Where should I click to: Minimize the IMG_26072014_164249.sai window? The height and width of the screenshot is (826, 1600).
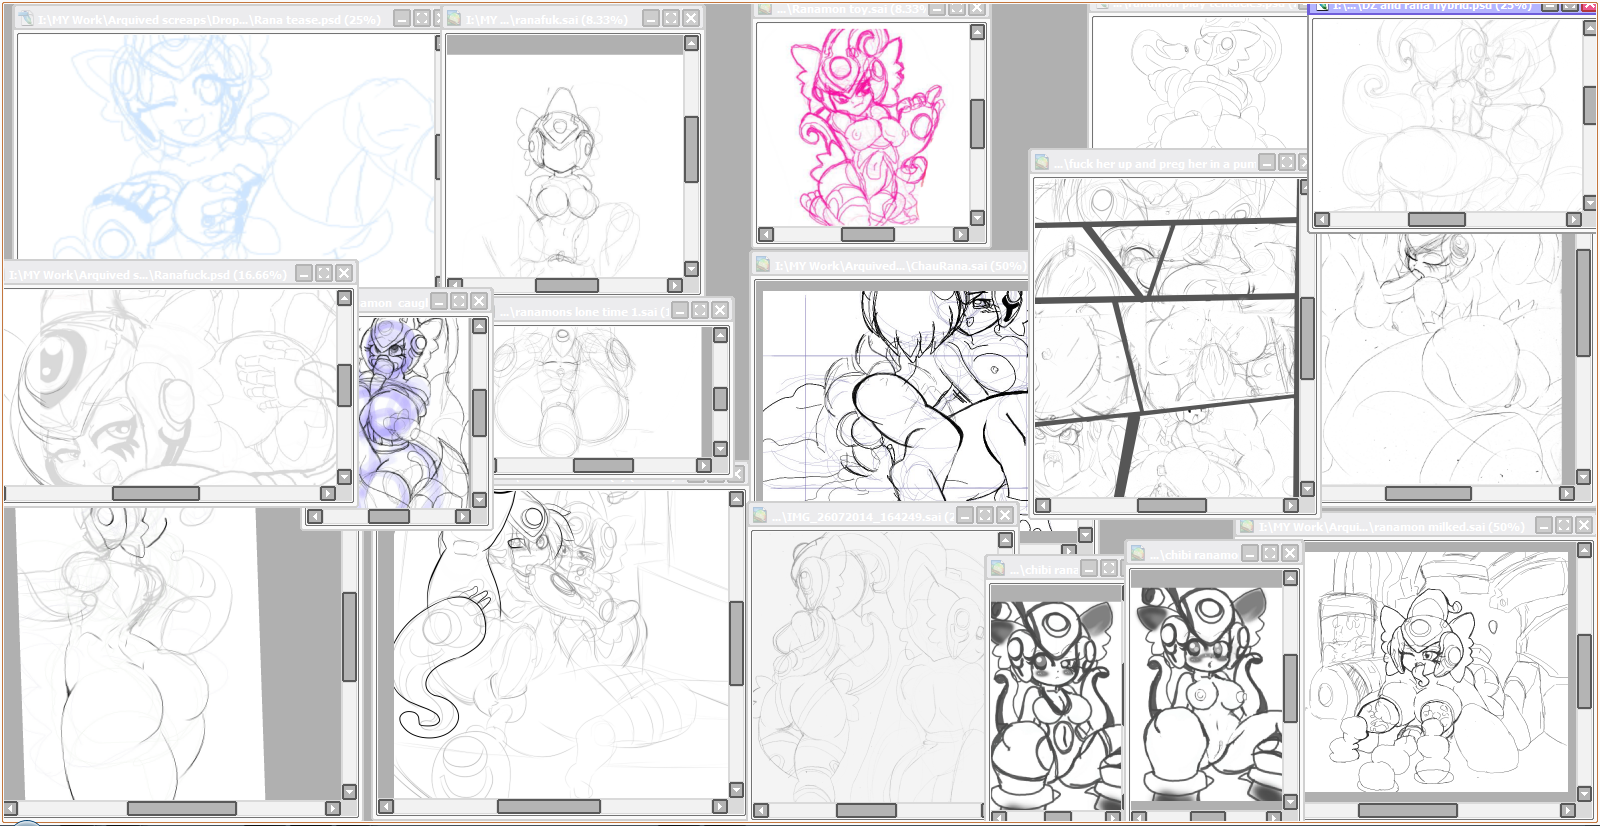965,515
